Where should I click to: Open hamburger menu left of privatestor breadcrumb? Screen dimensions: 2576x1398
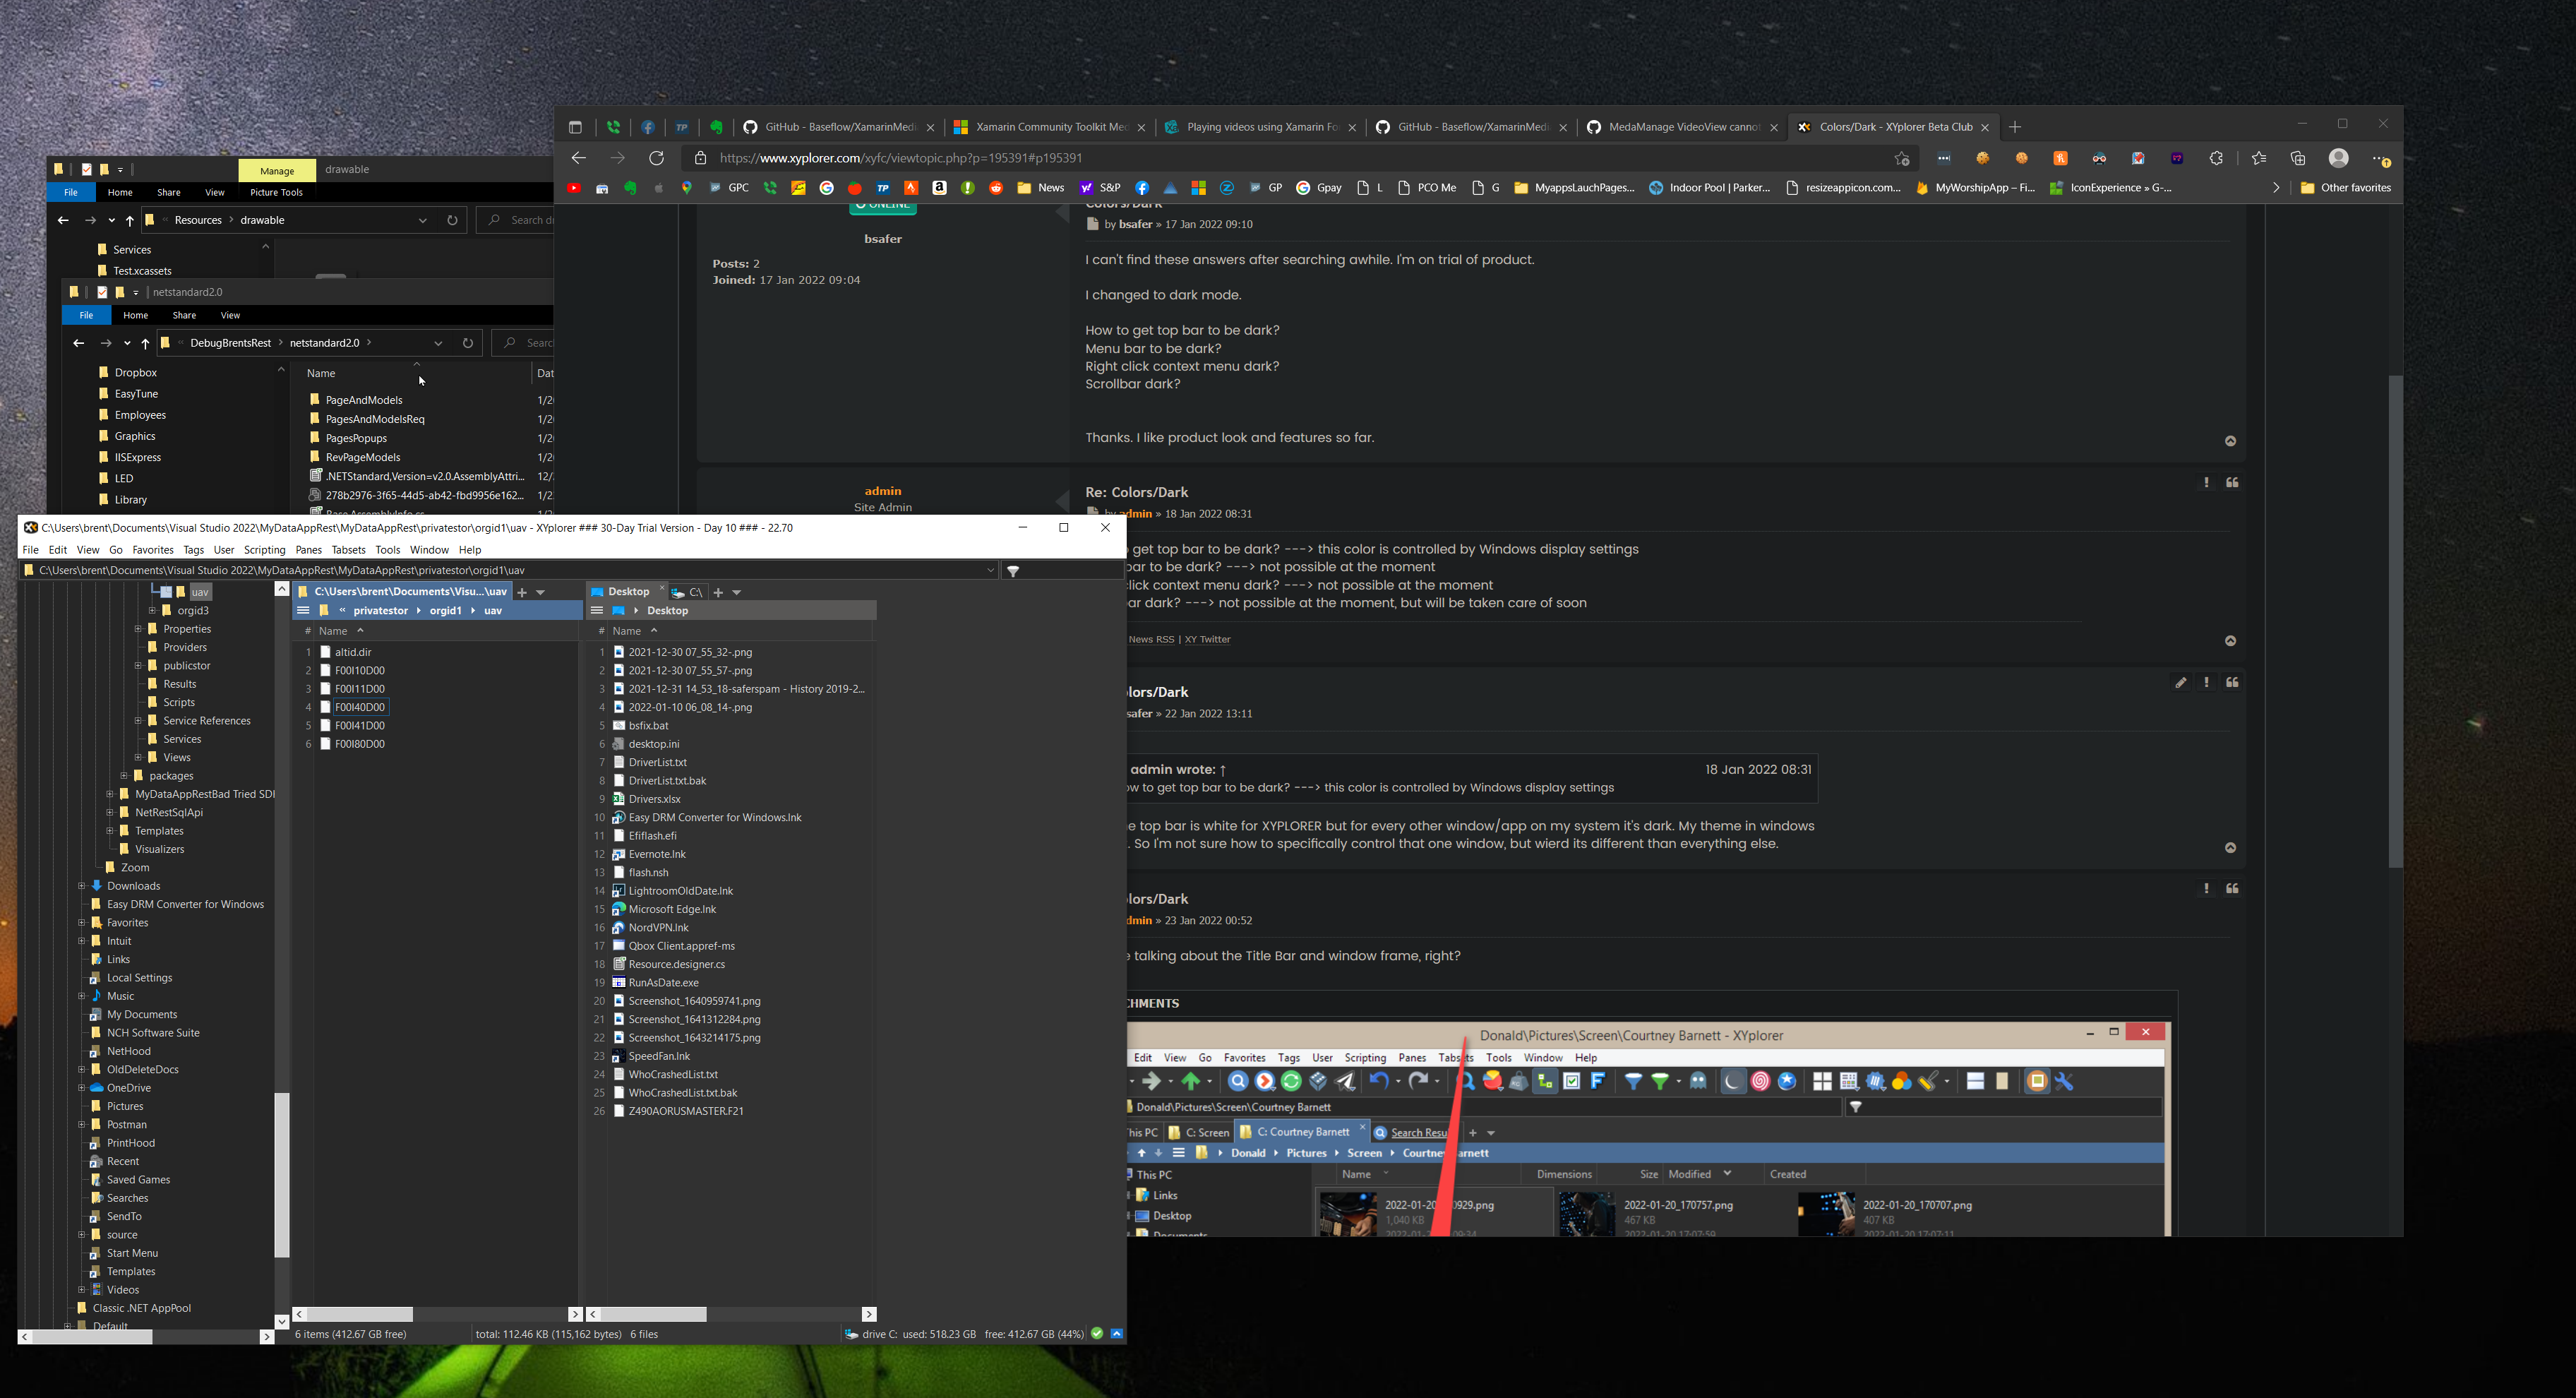point(303,610)
